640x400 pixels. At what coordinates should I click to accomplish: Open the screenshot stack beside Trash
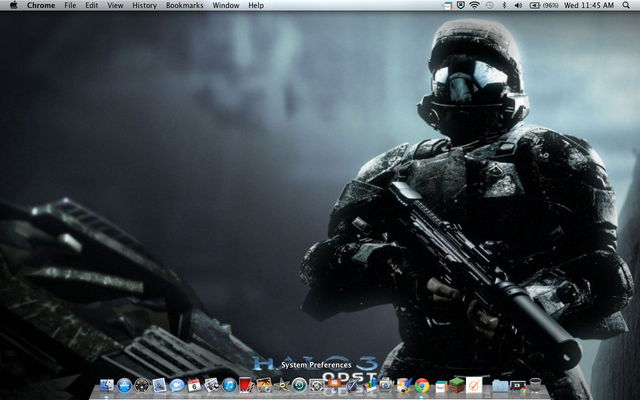click(x=518, y=386)
